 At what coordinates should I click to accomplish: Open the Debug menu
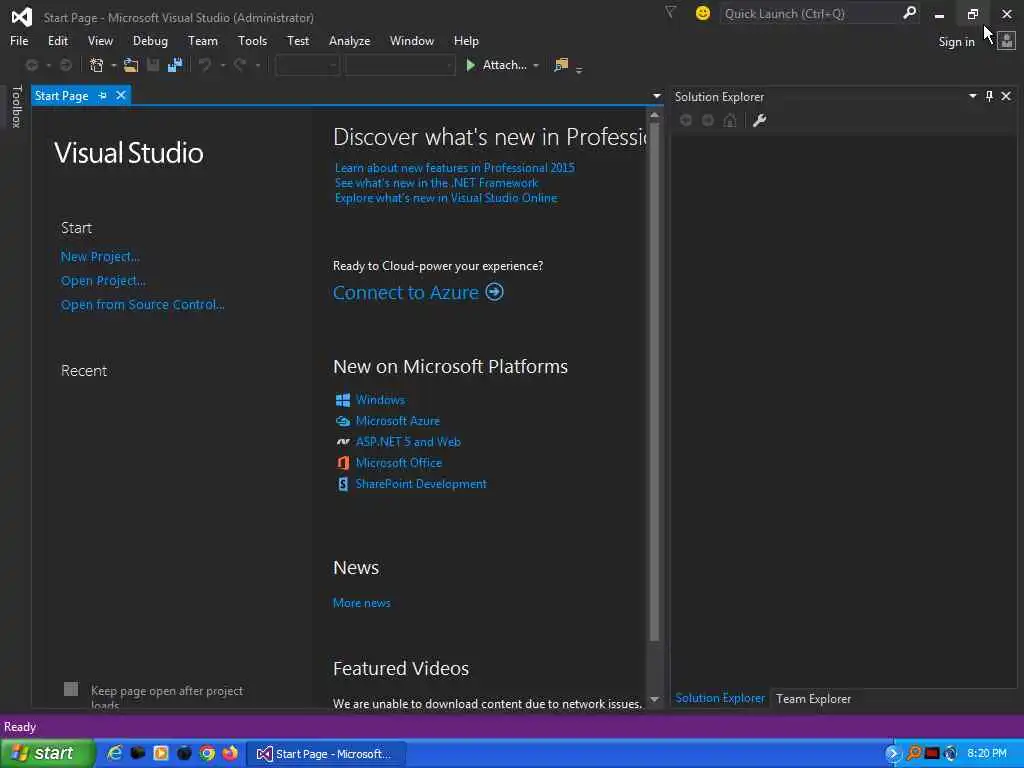tap(150, 40)
